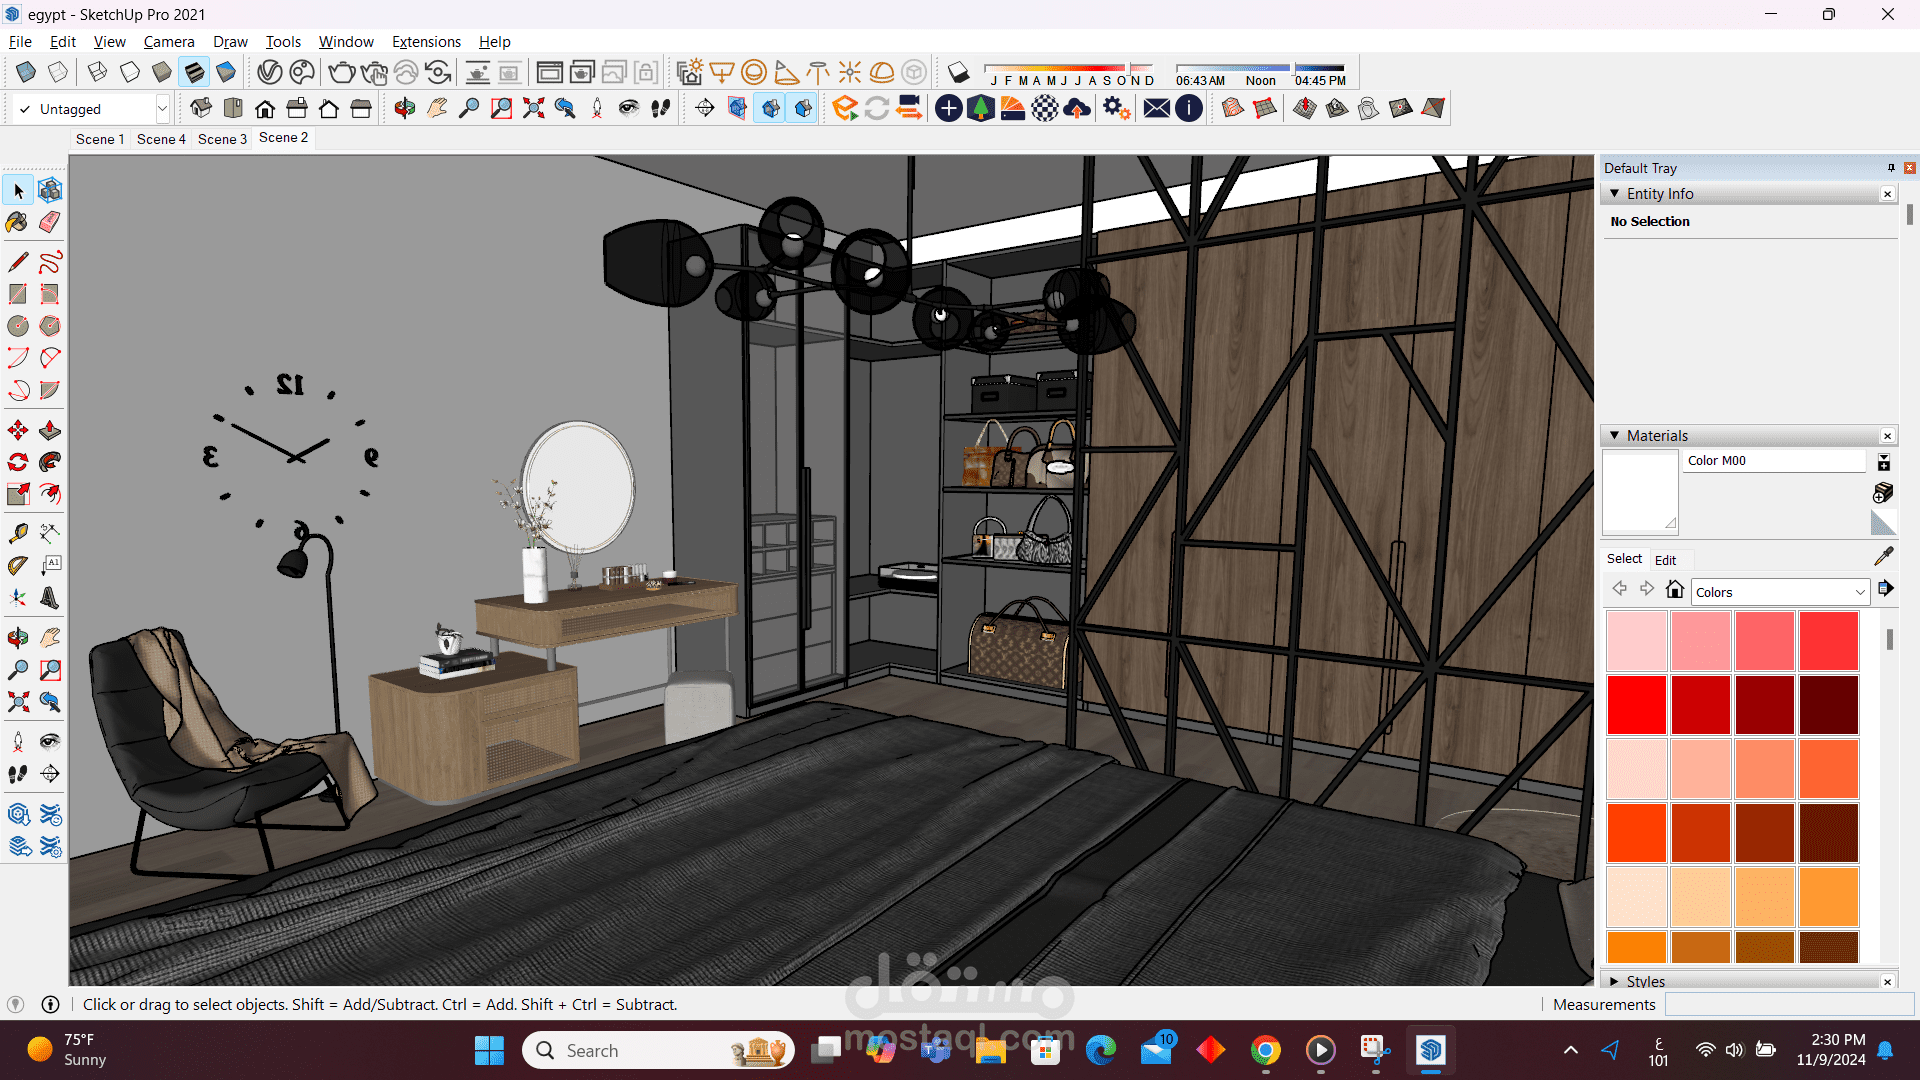The height and width of the screenshot is (1080, 1920).
Task: Toggle the Section Plane display button
Action: (737, 108)
